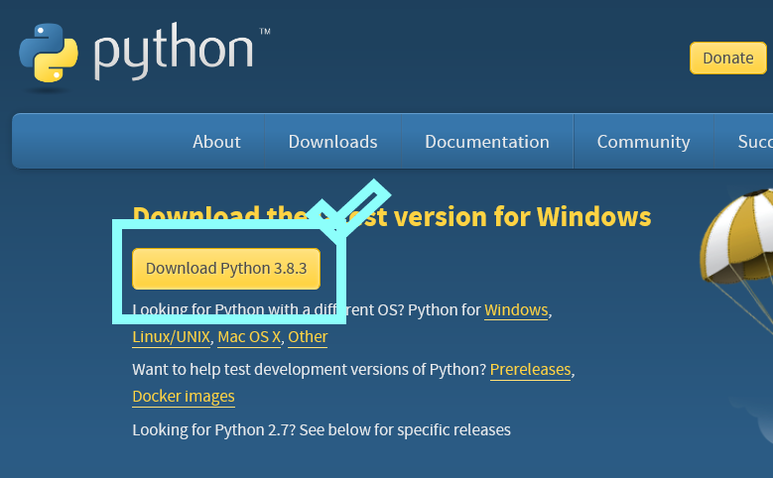Image resolution: width=773 pixels, height=478 pixels.
Task: Follow the Windows download link
Action: [x=516, y=310]
